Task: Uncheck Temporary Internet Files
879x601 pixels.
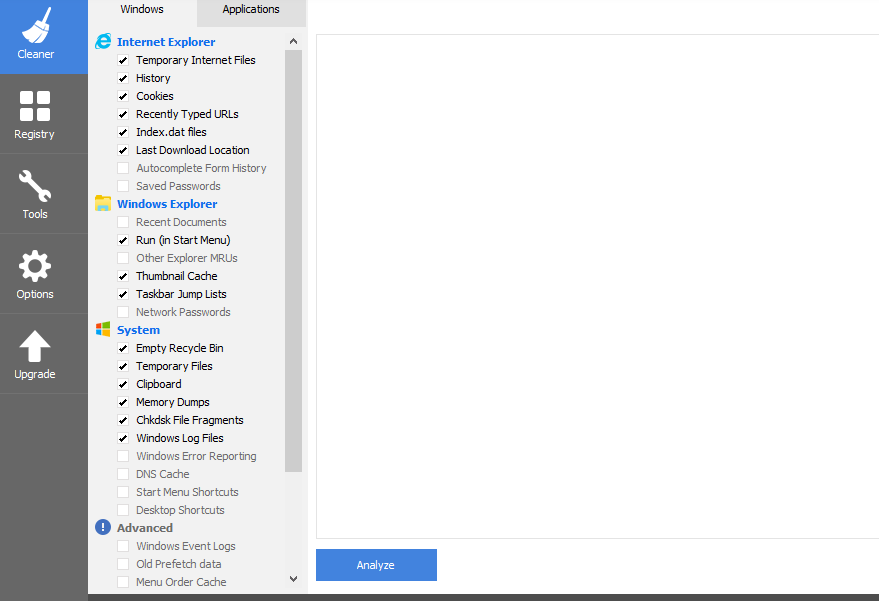Action: (123, 60)
